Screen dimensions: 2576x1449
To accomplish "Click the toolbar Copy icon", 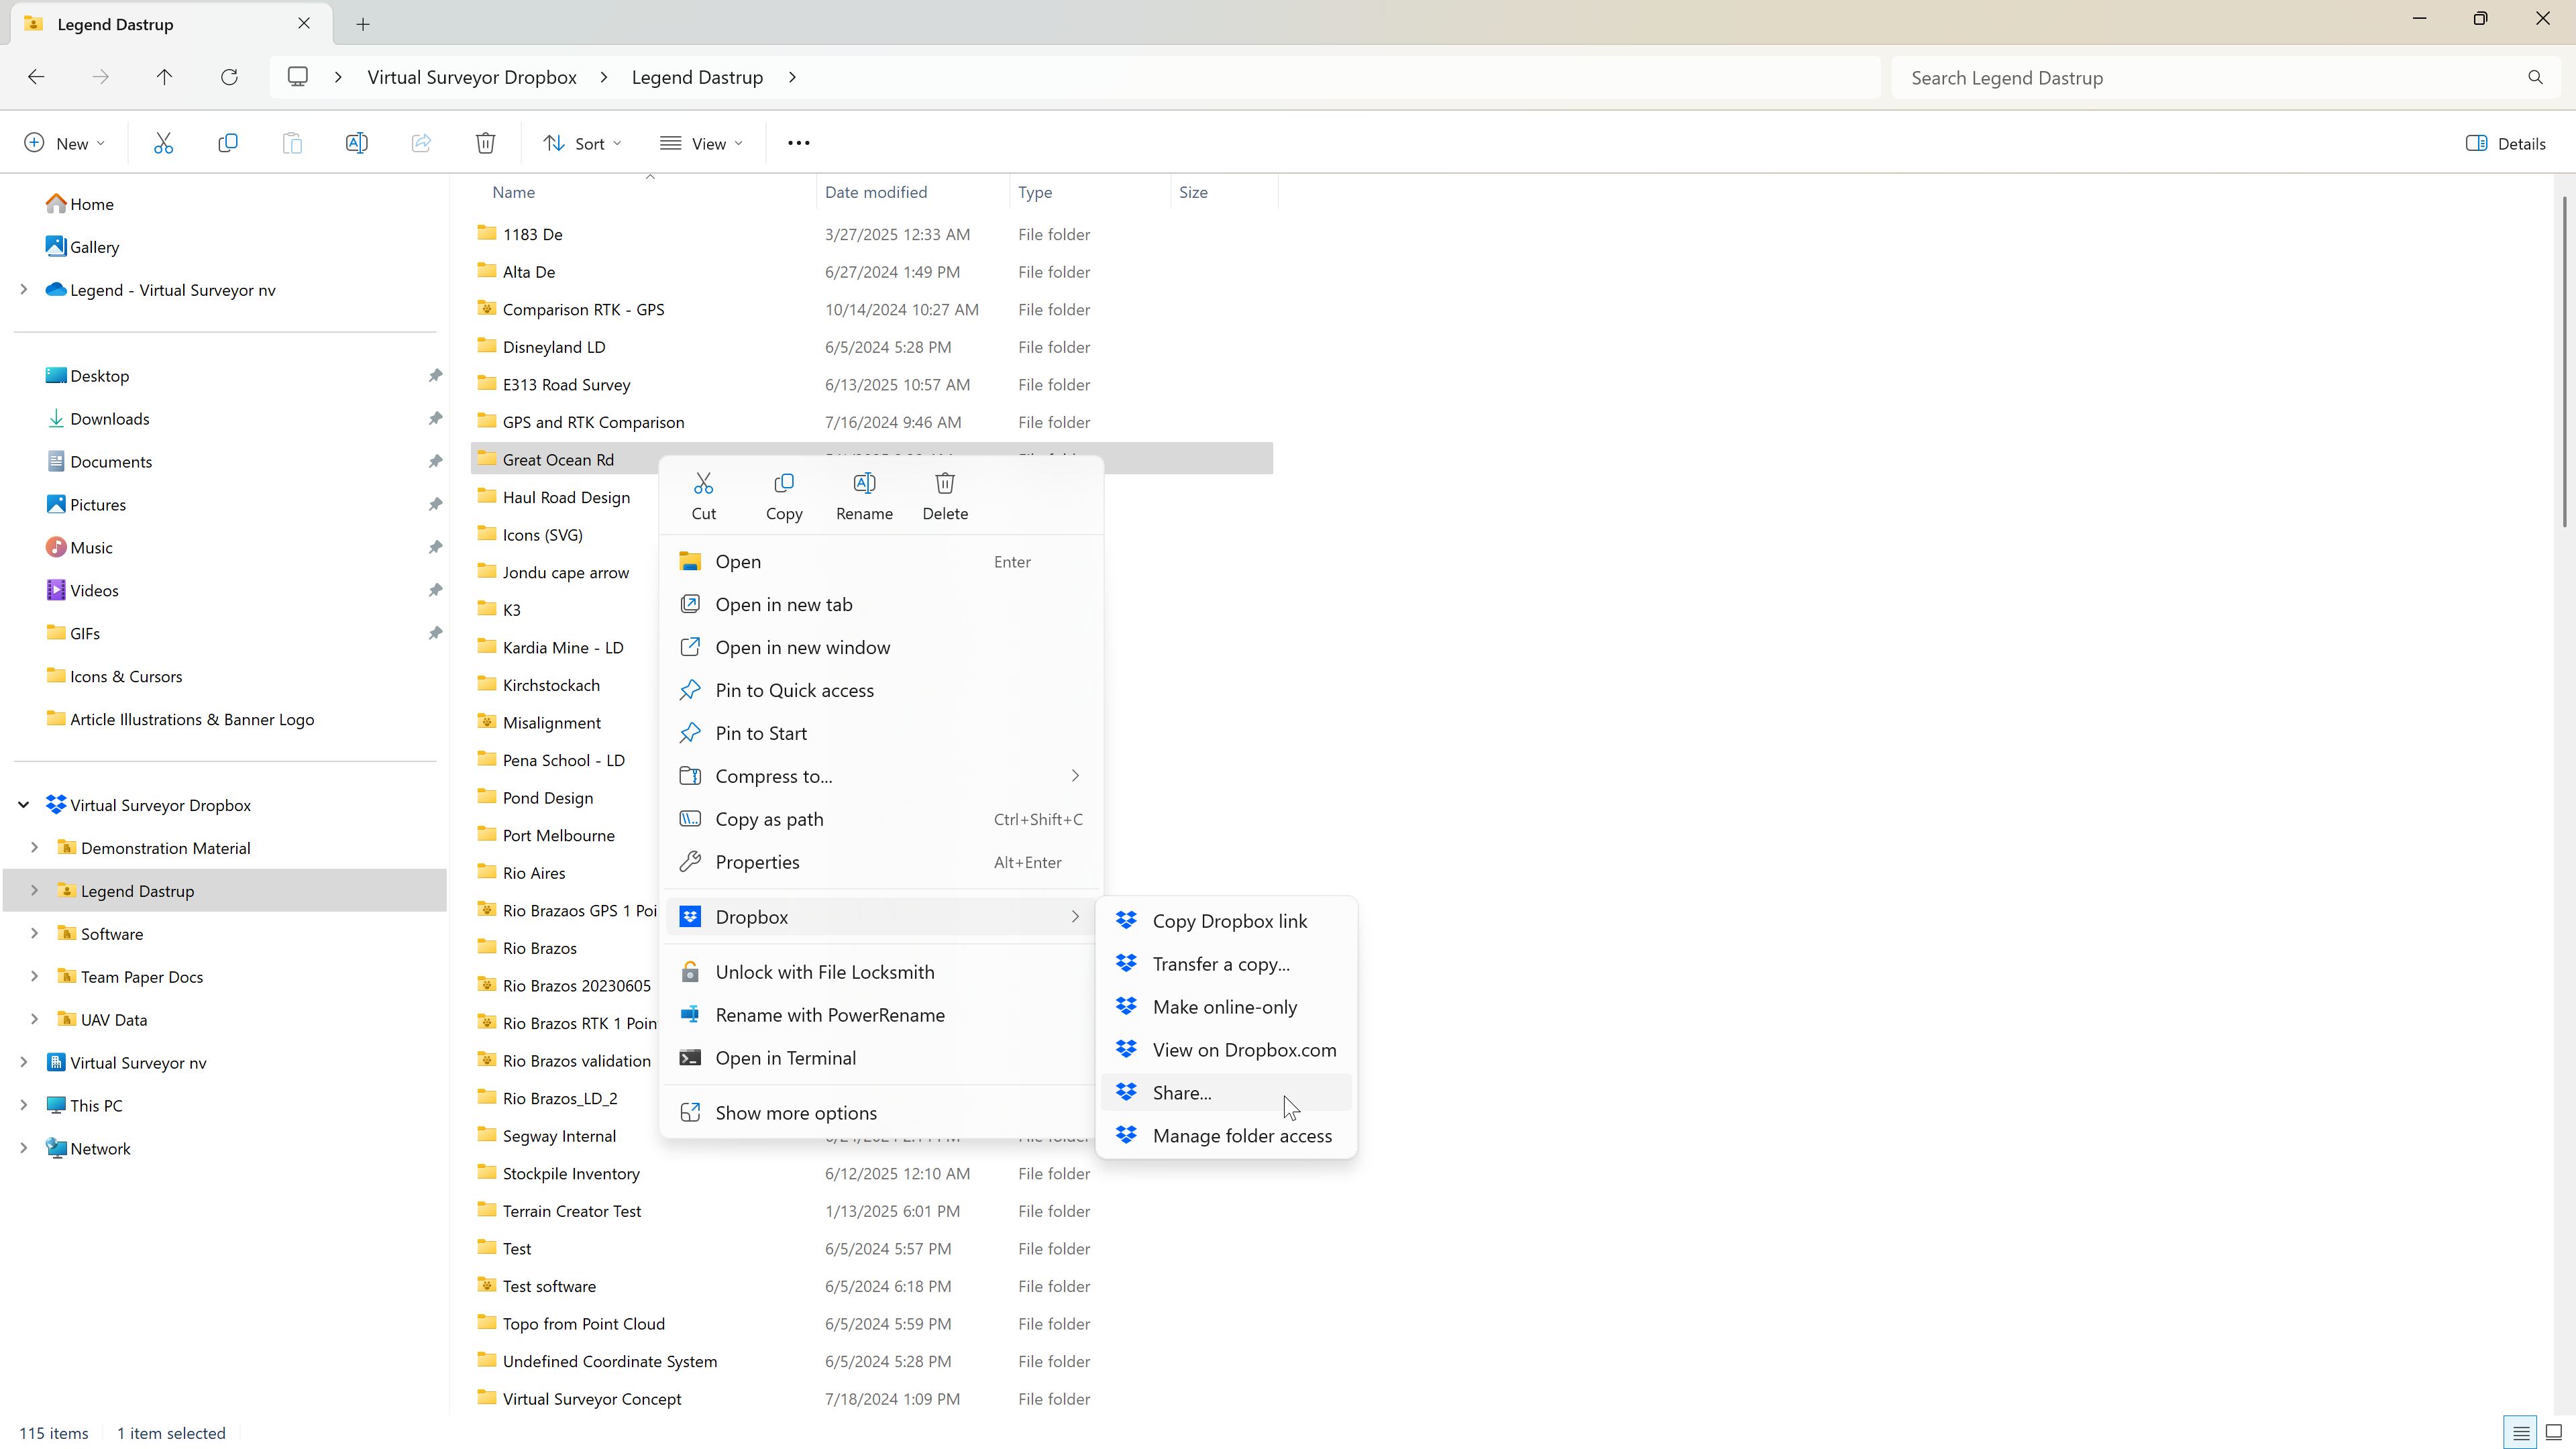I will click(228, 143).
